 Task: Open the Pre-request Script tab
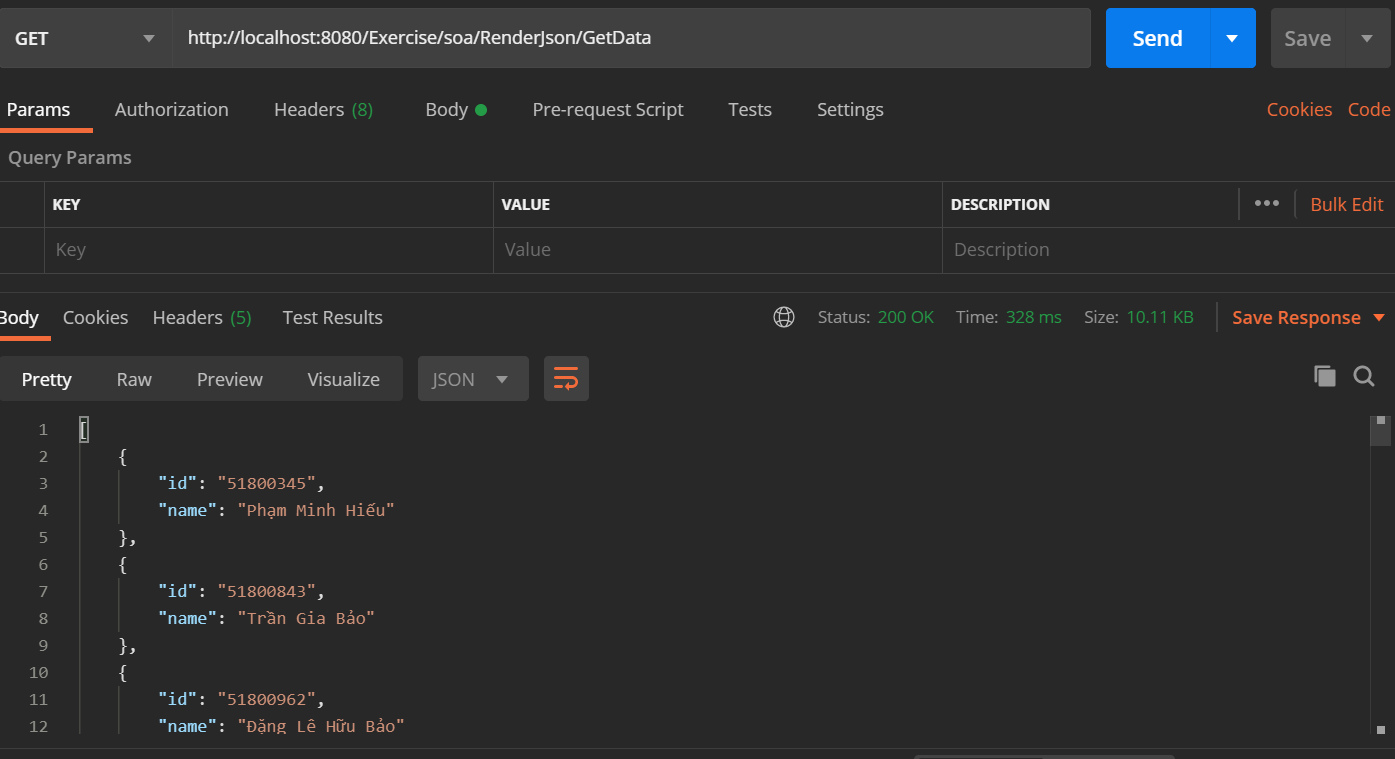click(x=607, y=109)
